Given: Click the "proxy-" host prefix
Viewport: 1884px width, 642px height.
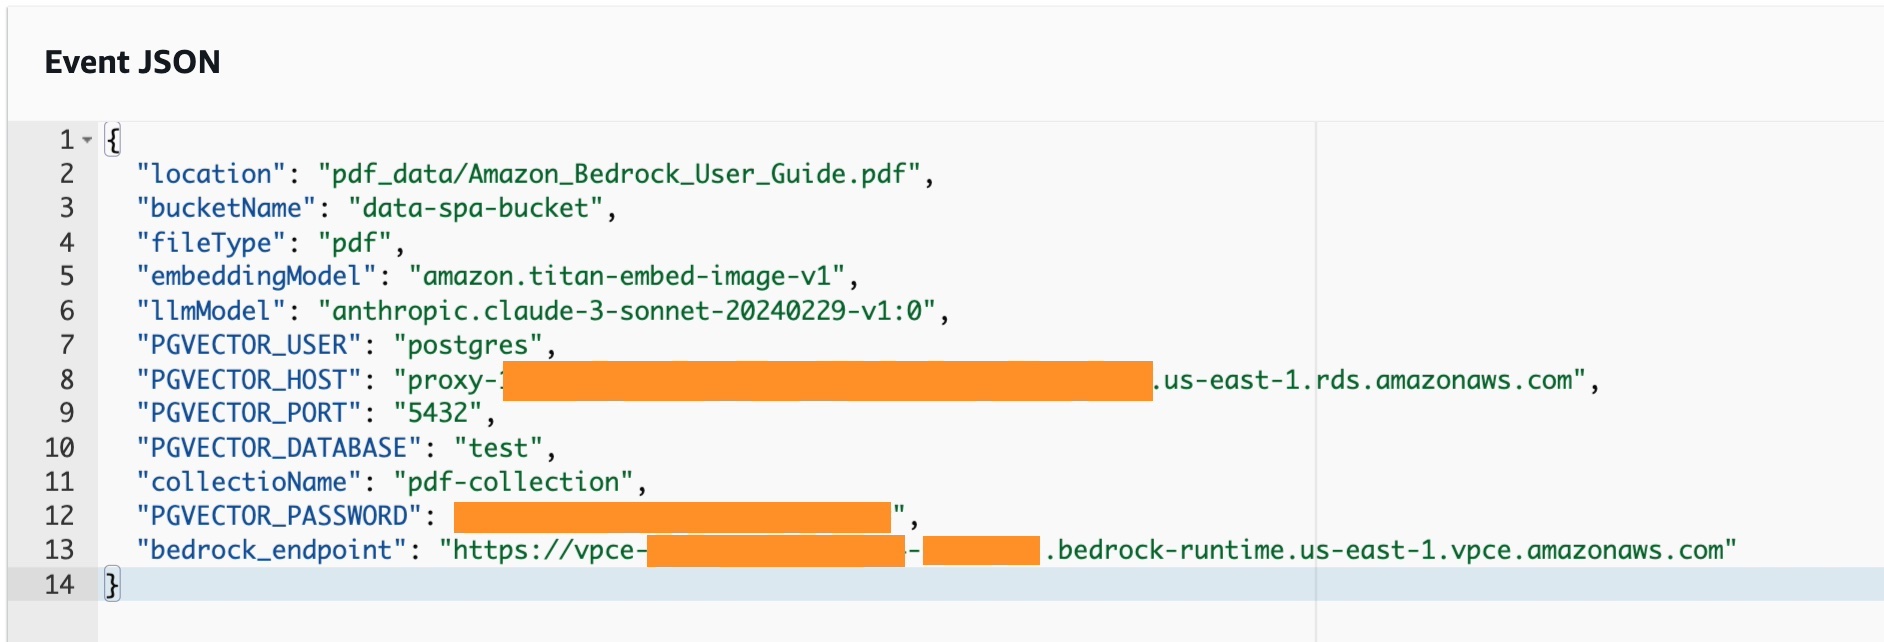Looking at the screenshot, I should coord(448,380).
